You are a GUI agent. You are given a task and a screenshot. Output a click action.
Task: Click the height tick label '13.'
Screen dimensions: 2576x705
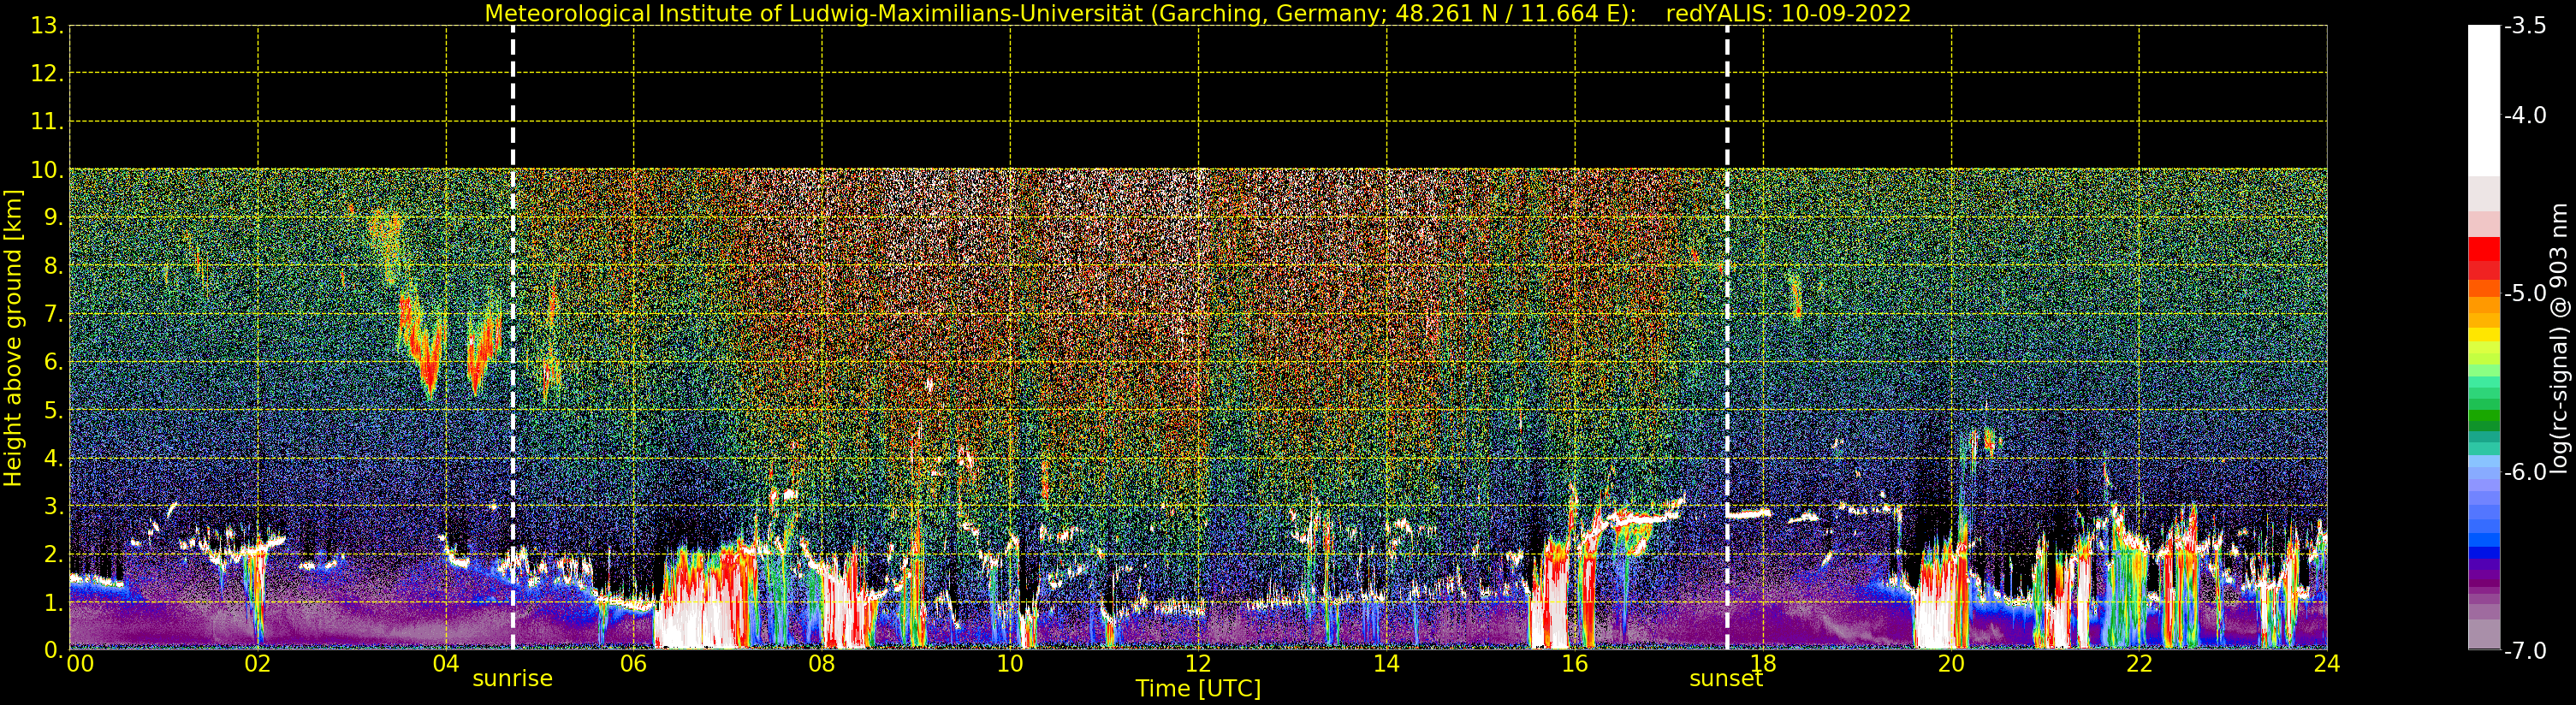click(x=47, y=26)
